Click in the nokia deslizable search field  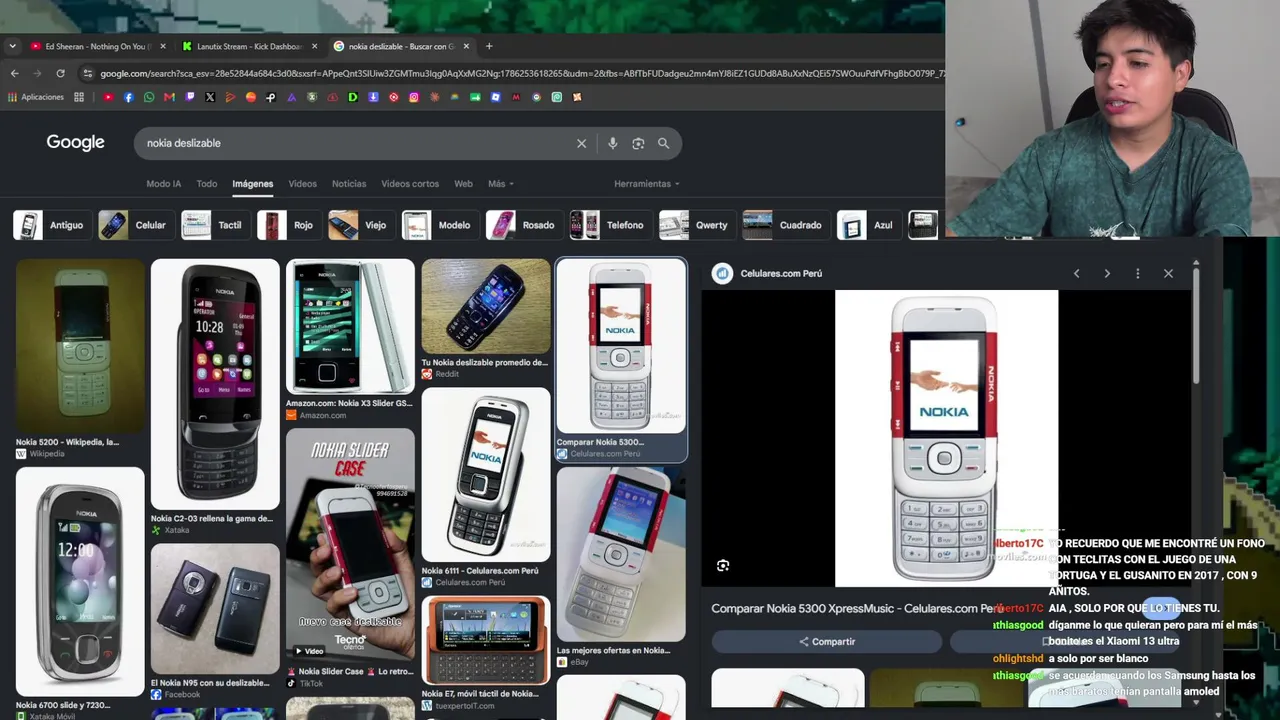(x=355, y=143)
